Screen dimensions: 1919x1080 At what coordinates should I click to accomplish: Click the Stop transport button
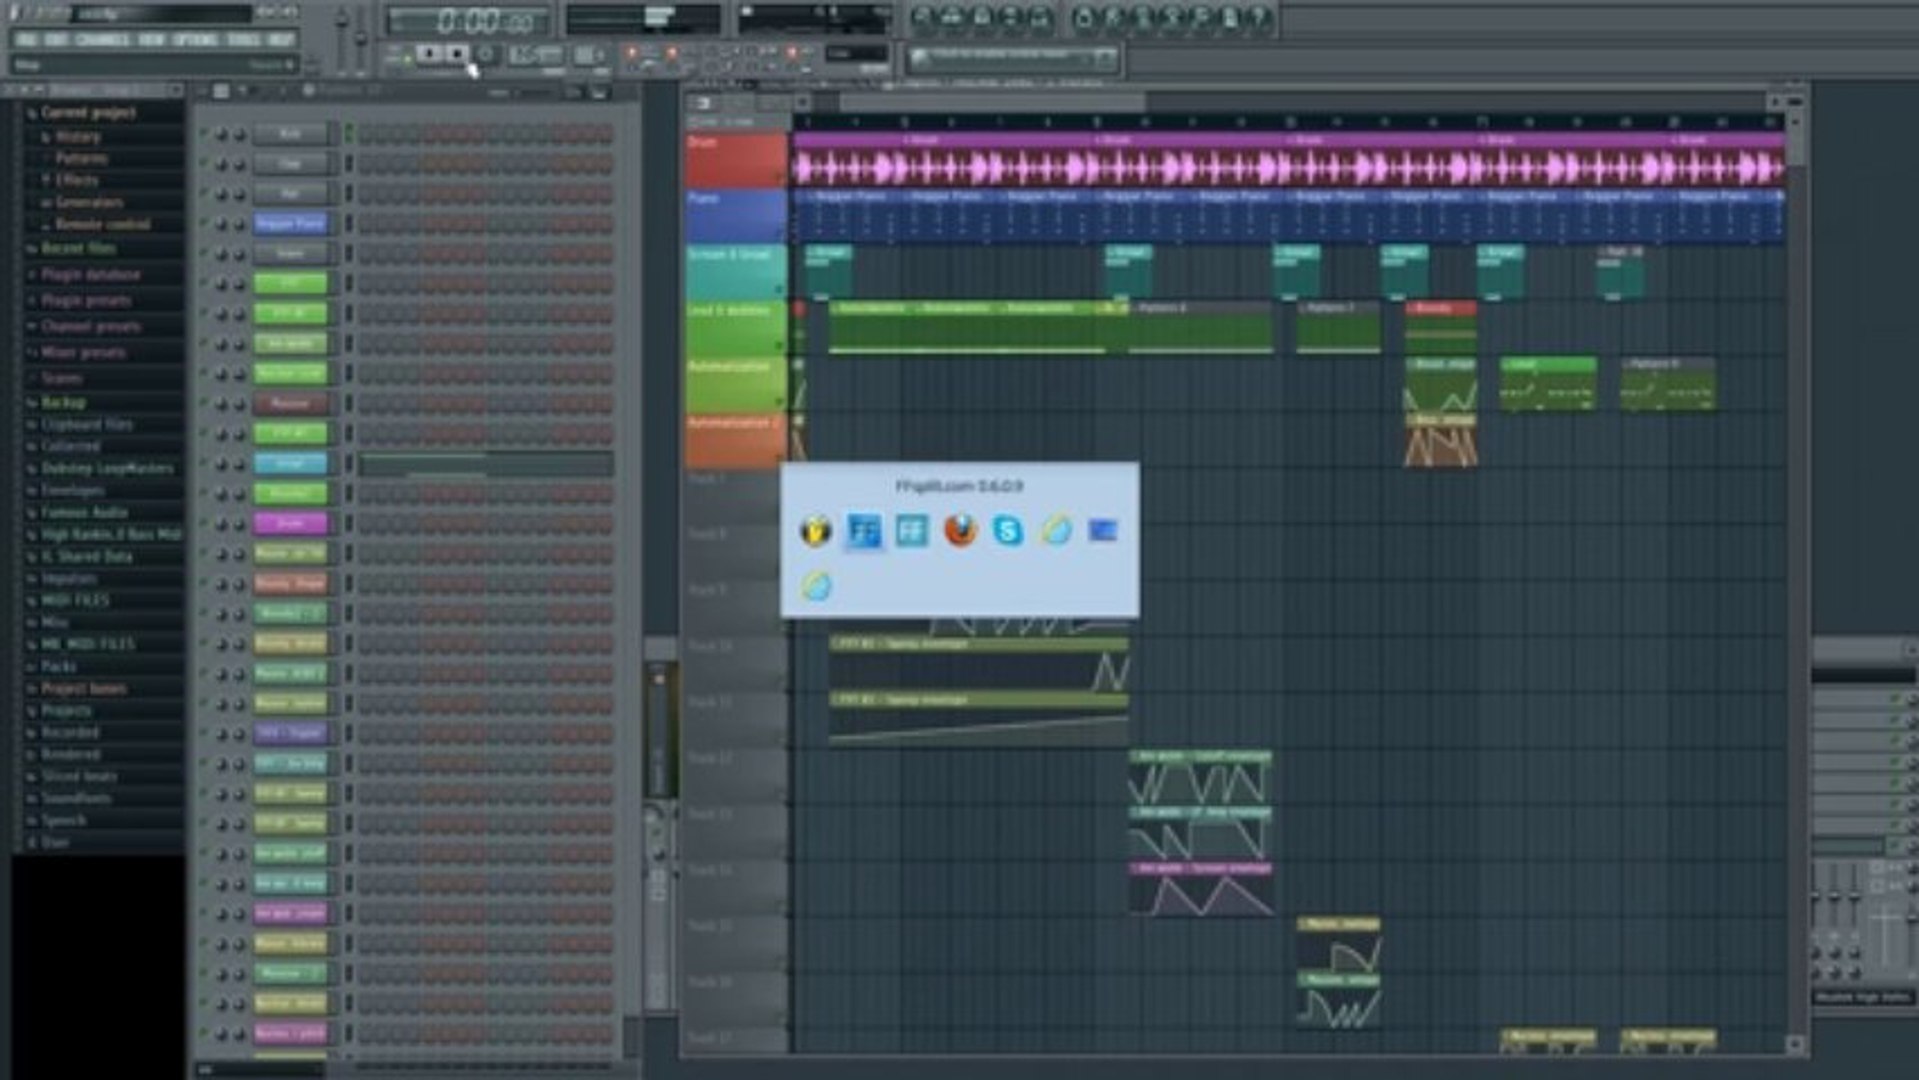[457, 54]
